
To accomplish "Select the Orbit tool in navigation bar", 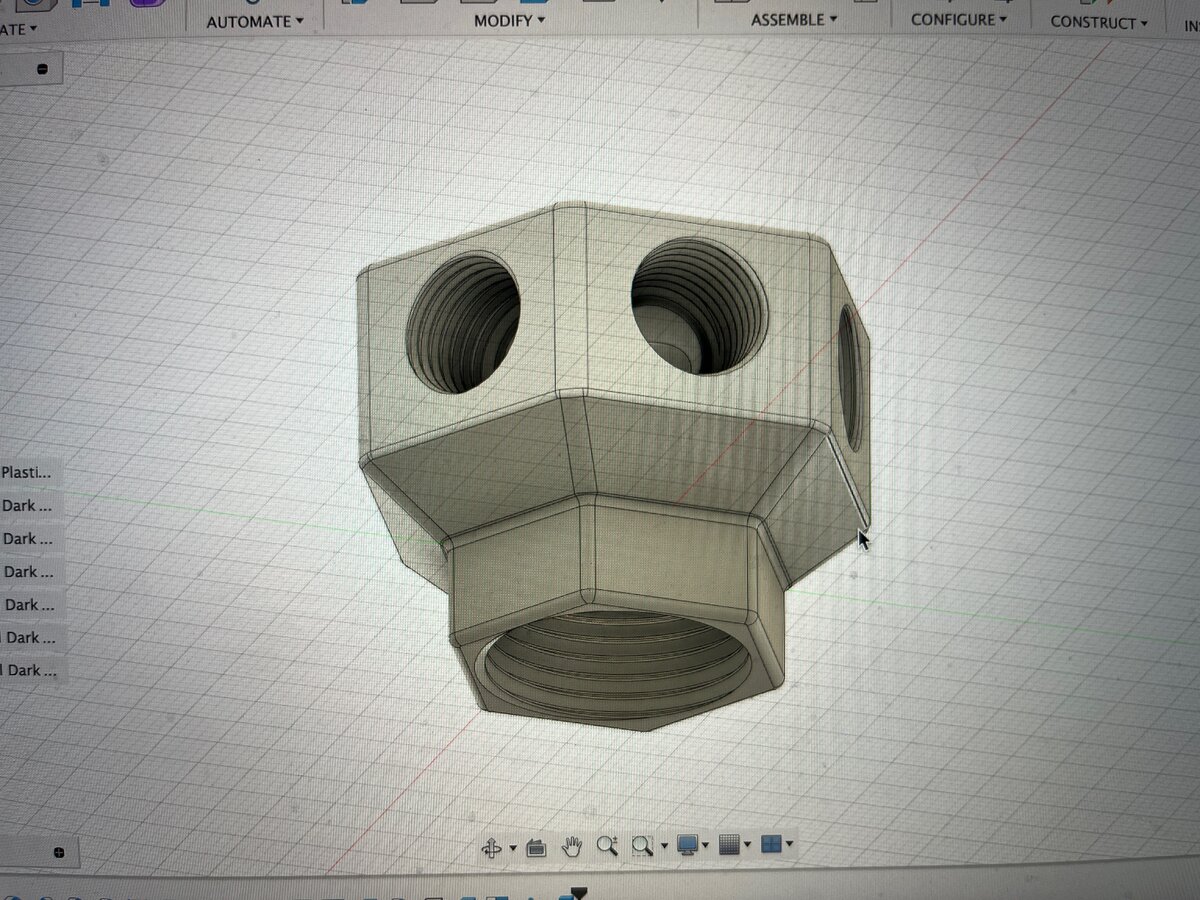I will tap(492, 847).
